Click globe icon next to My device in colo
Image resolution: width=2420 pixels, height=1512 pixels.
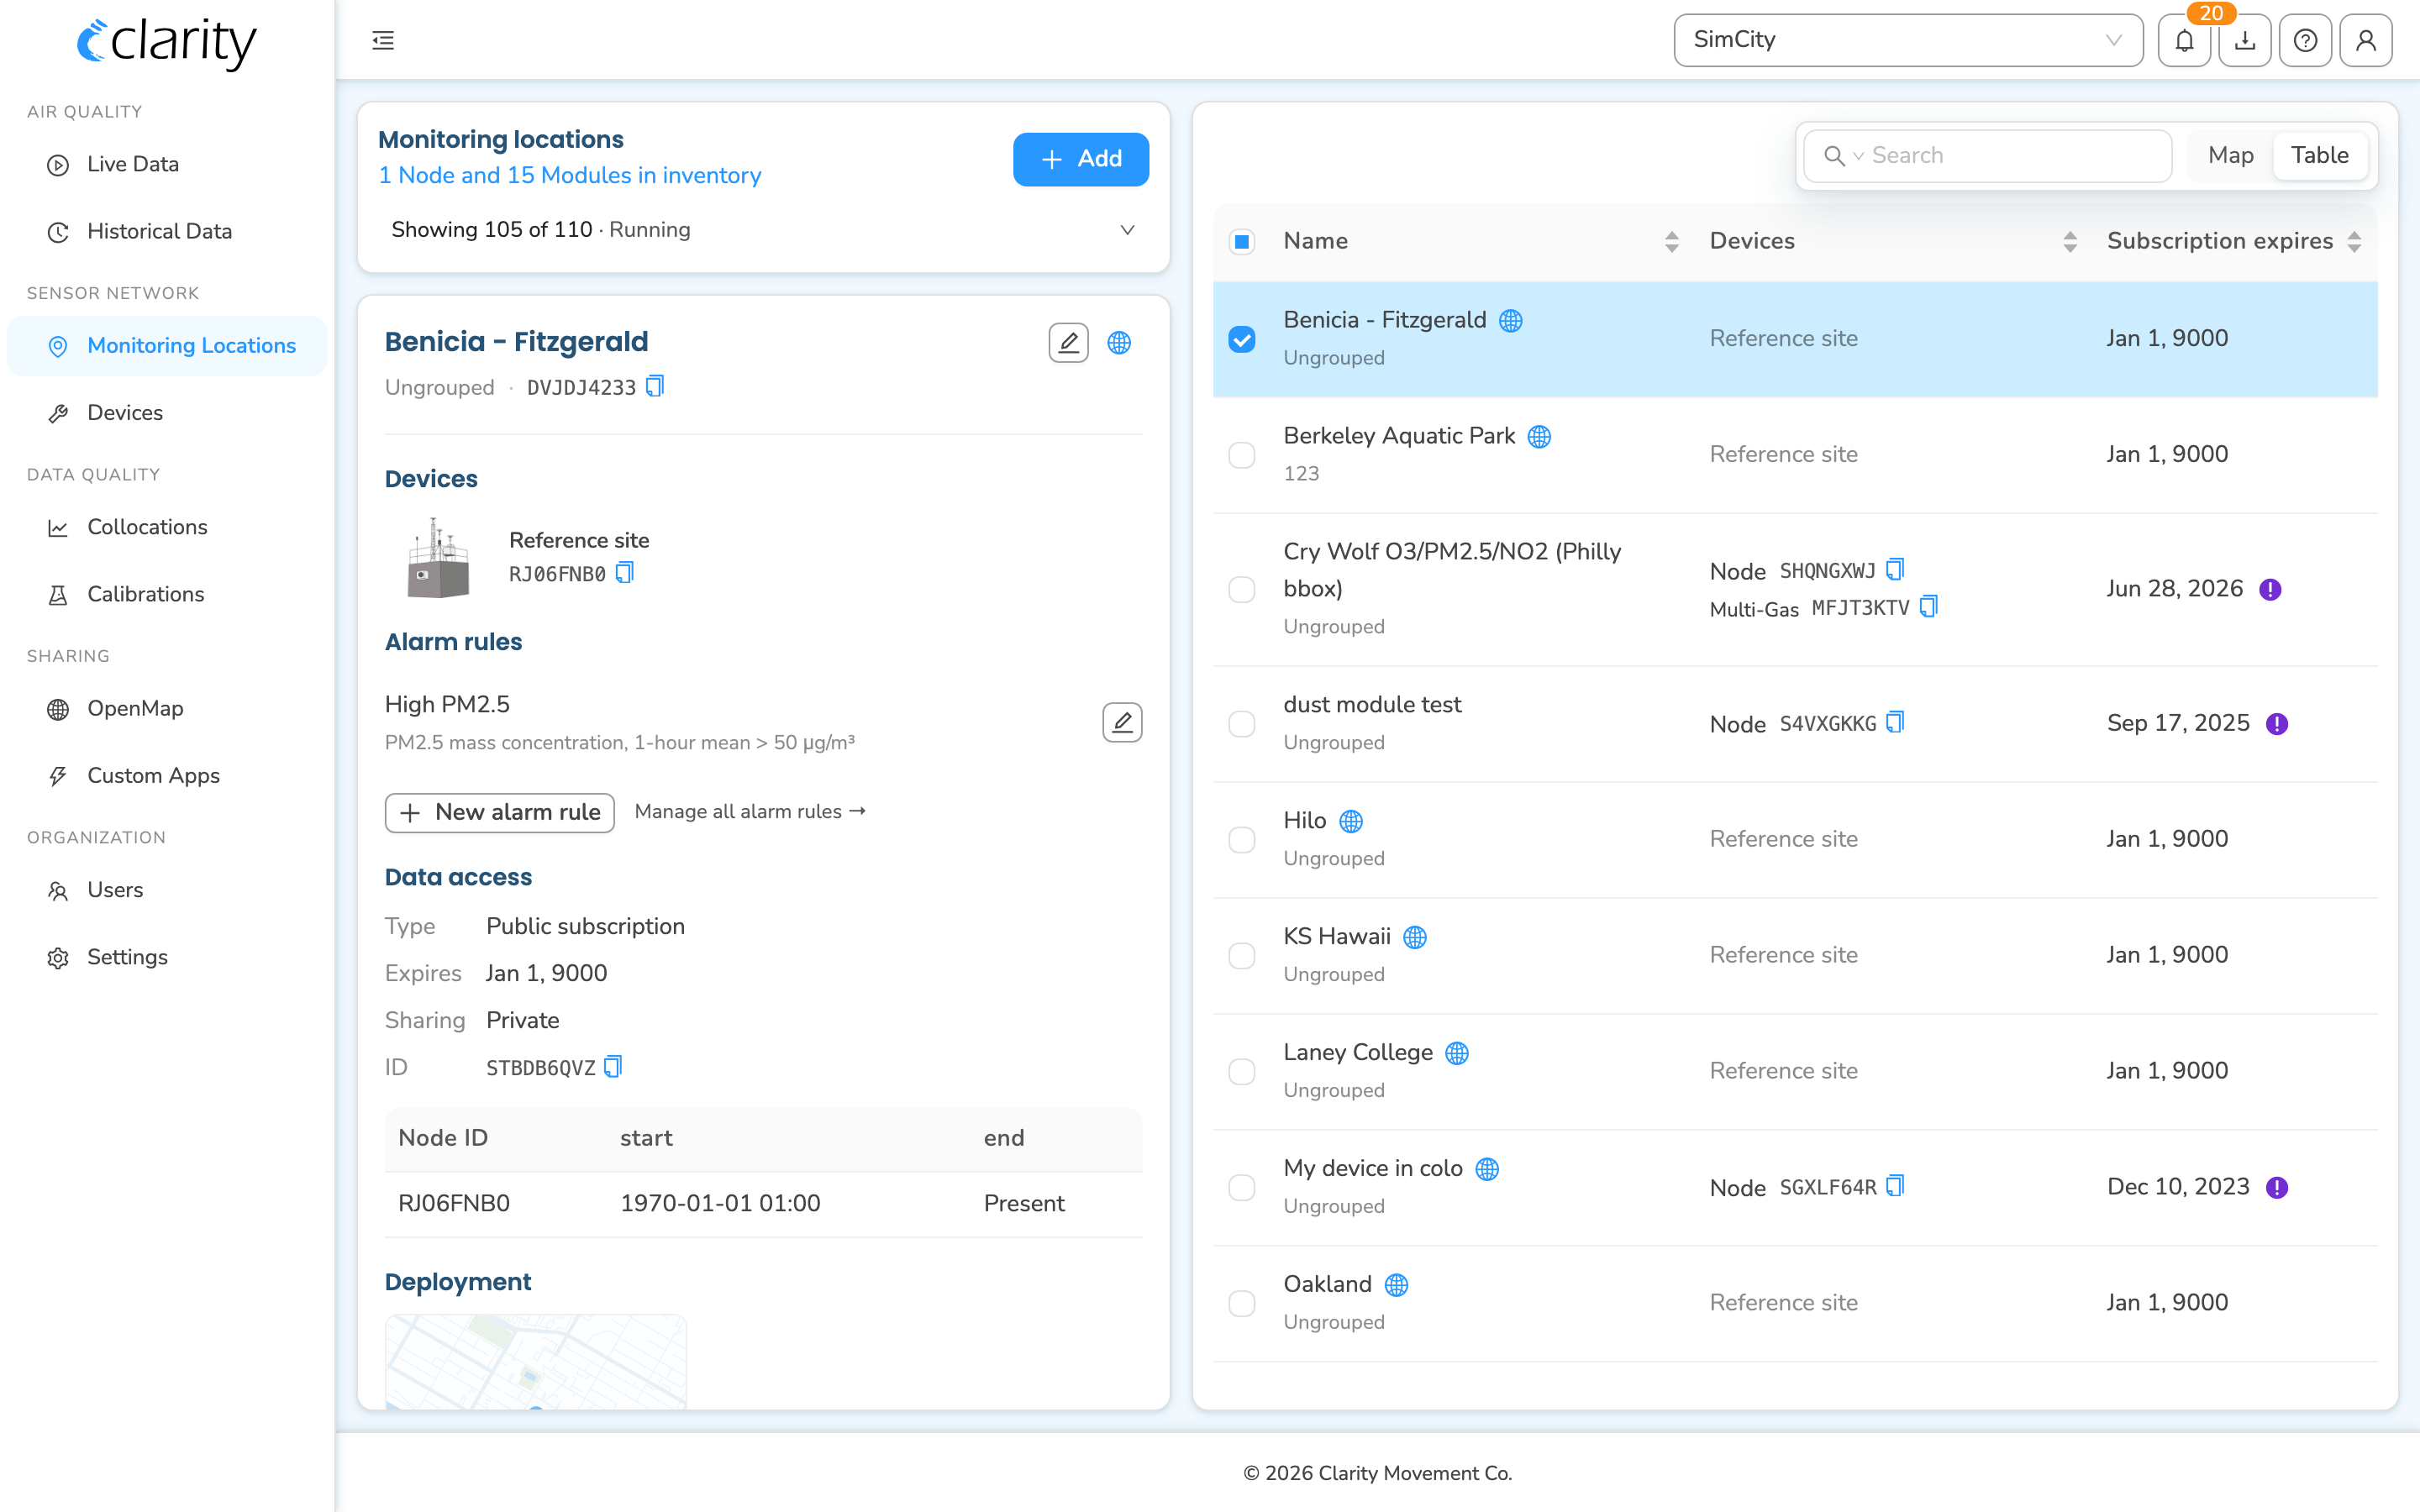click(x=1487, y=1169)
